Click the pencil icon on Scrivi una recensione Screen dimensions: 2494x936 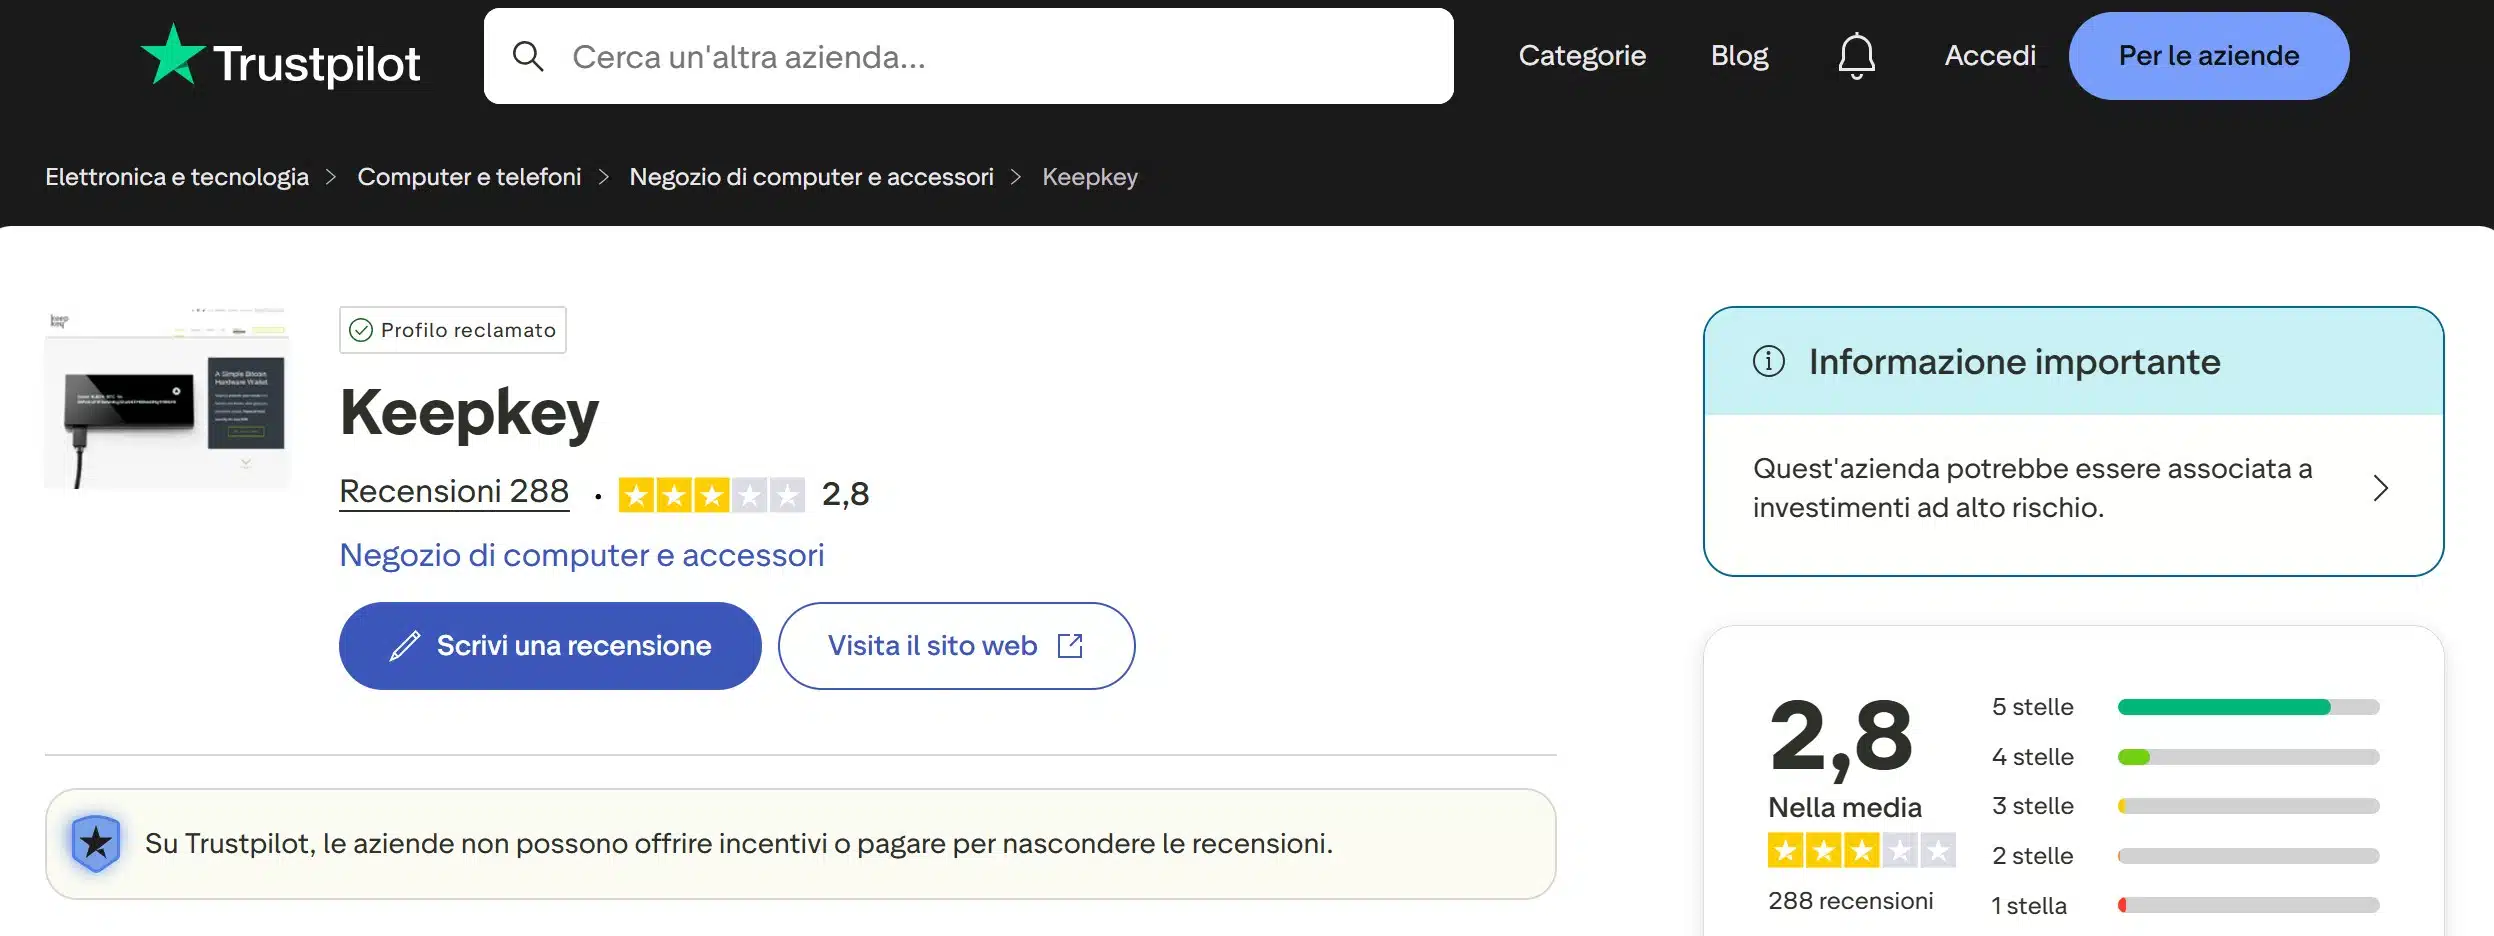coord(404,645)
